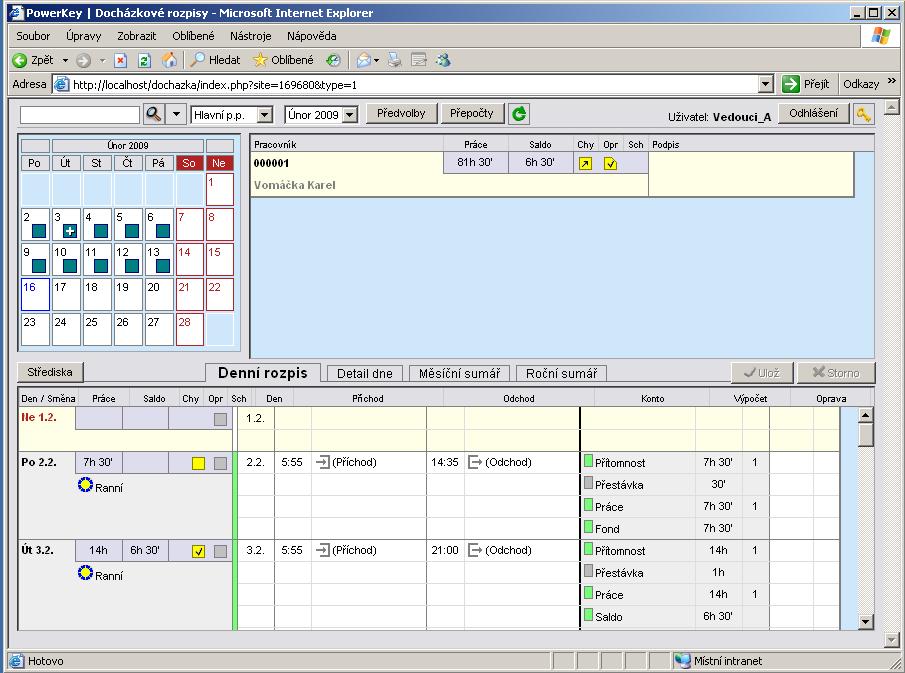Stop page loading with the red X icon
This screenshot has height=673, width=905.
click(x=121, y=60)
